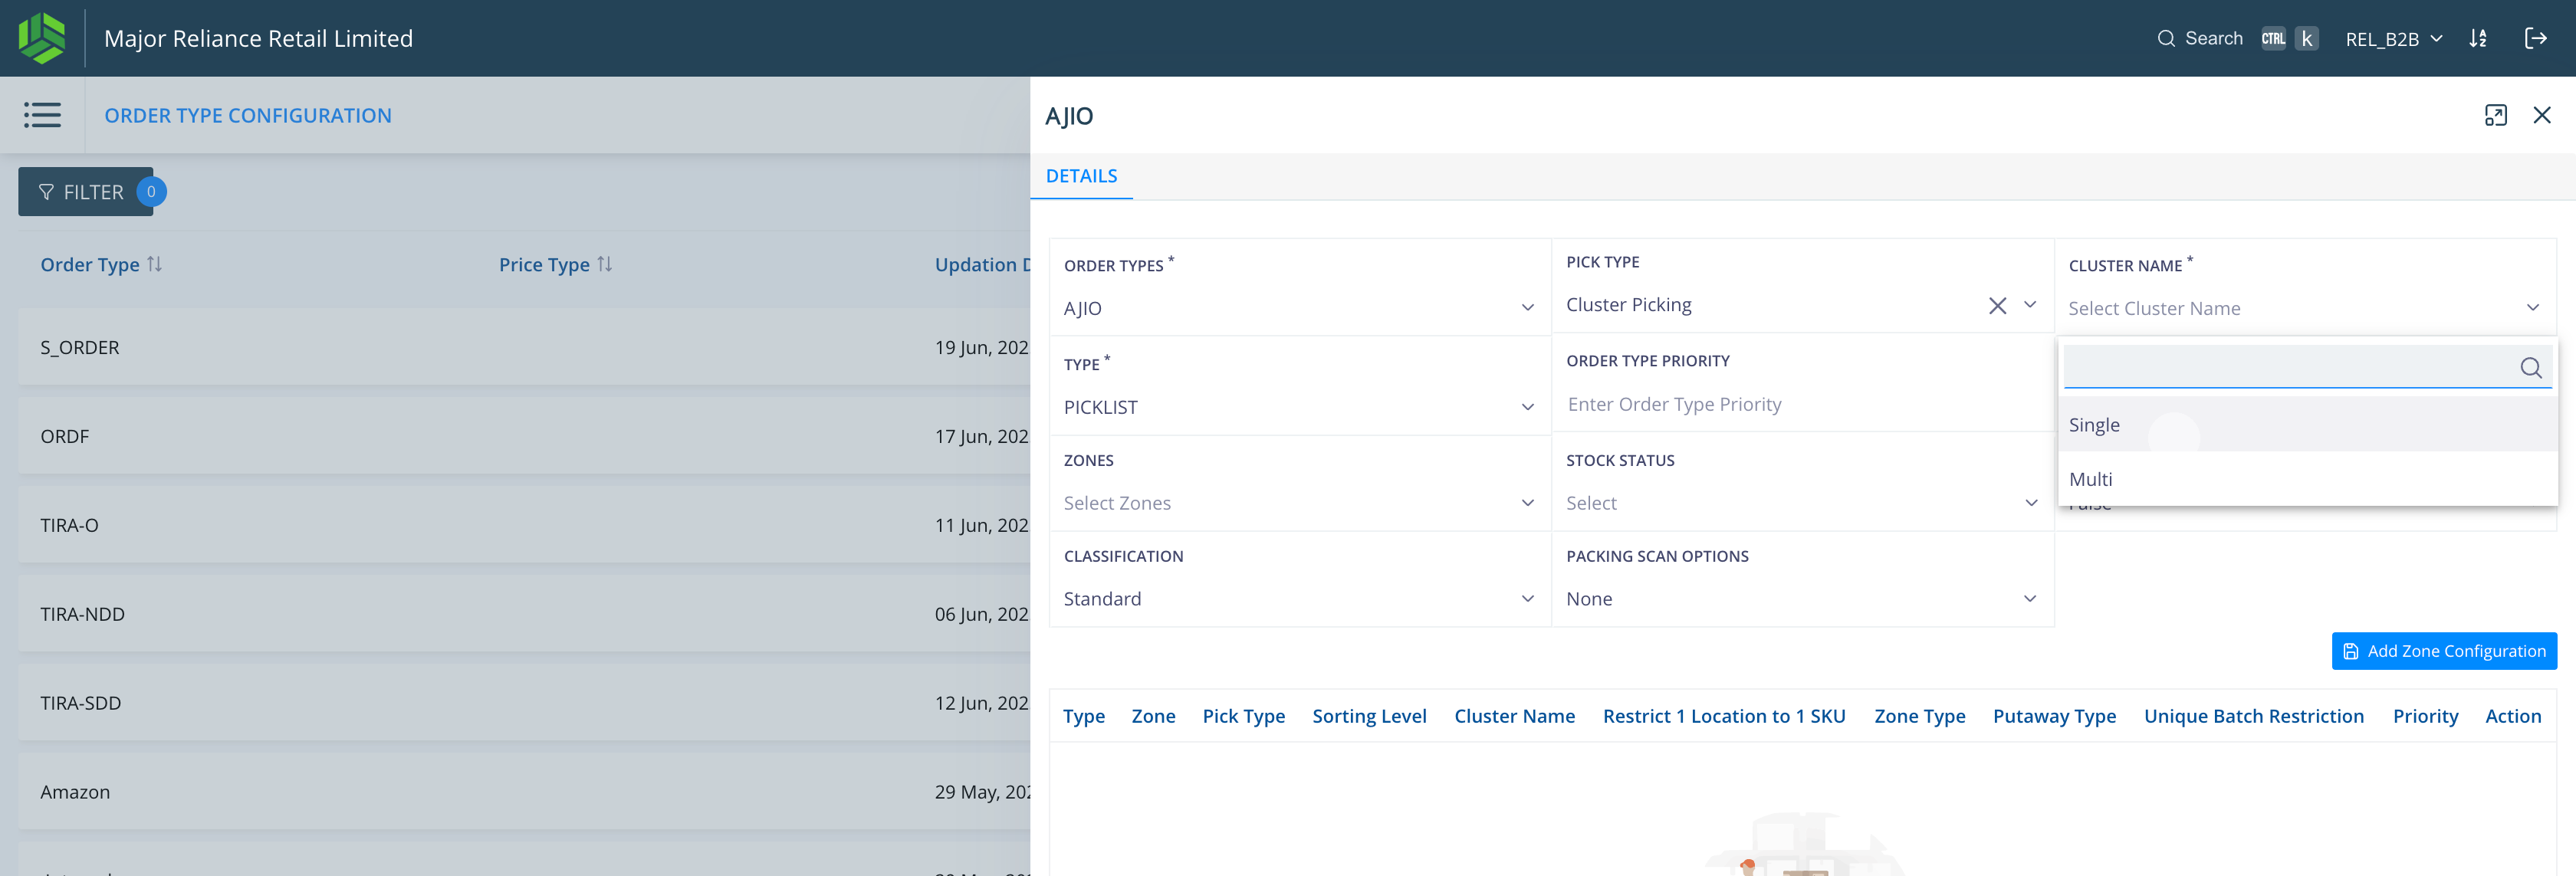Click the sort A-Z icon in header
This screenshot has width=2576, height=876.
pos(2478,38)
